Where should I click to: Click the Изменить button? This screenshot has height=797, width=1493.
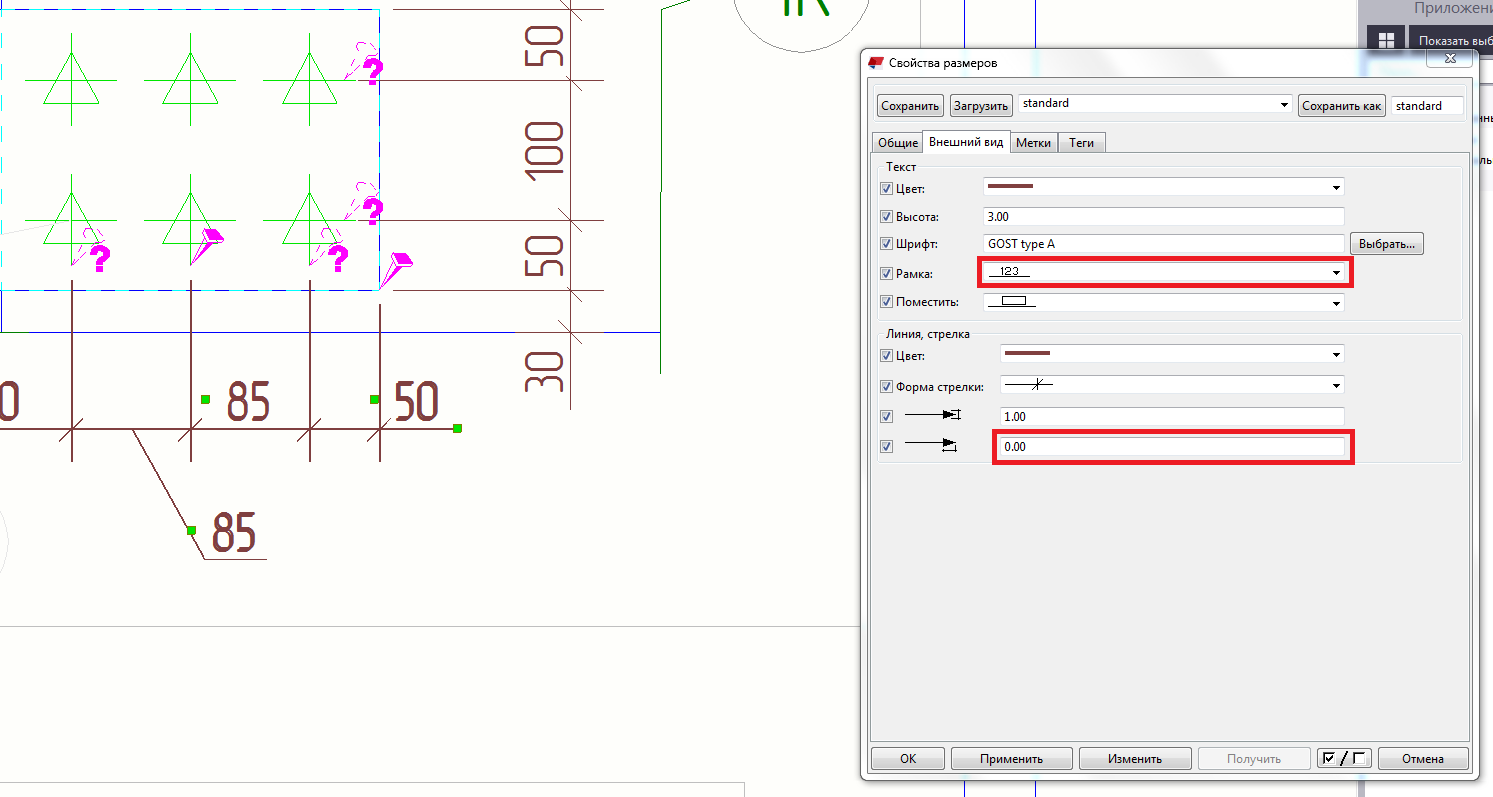[x=1134, y=758]
